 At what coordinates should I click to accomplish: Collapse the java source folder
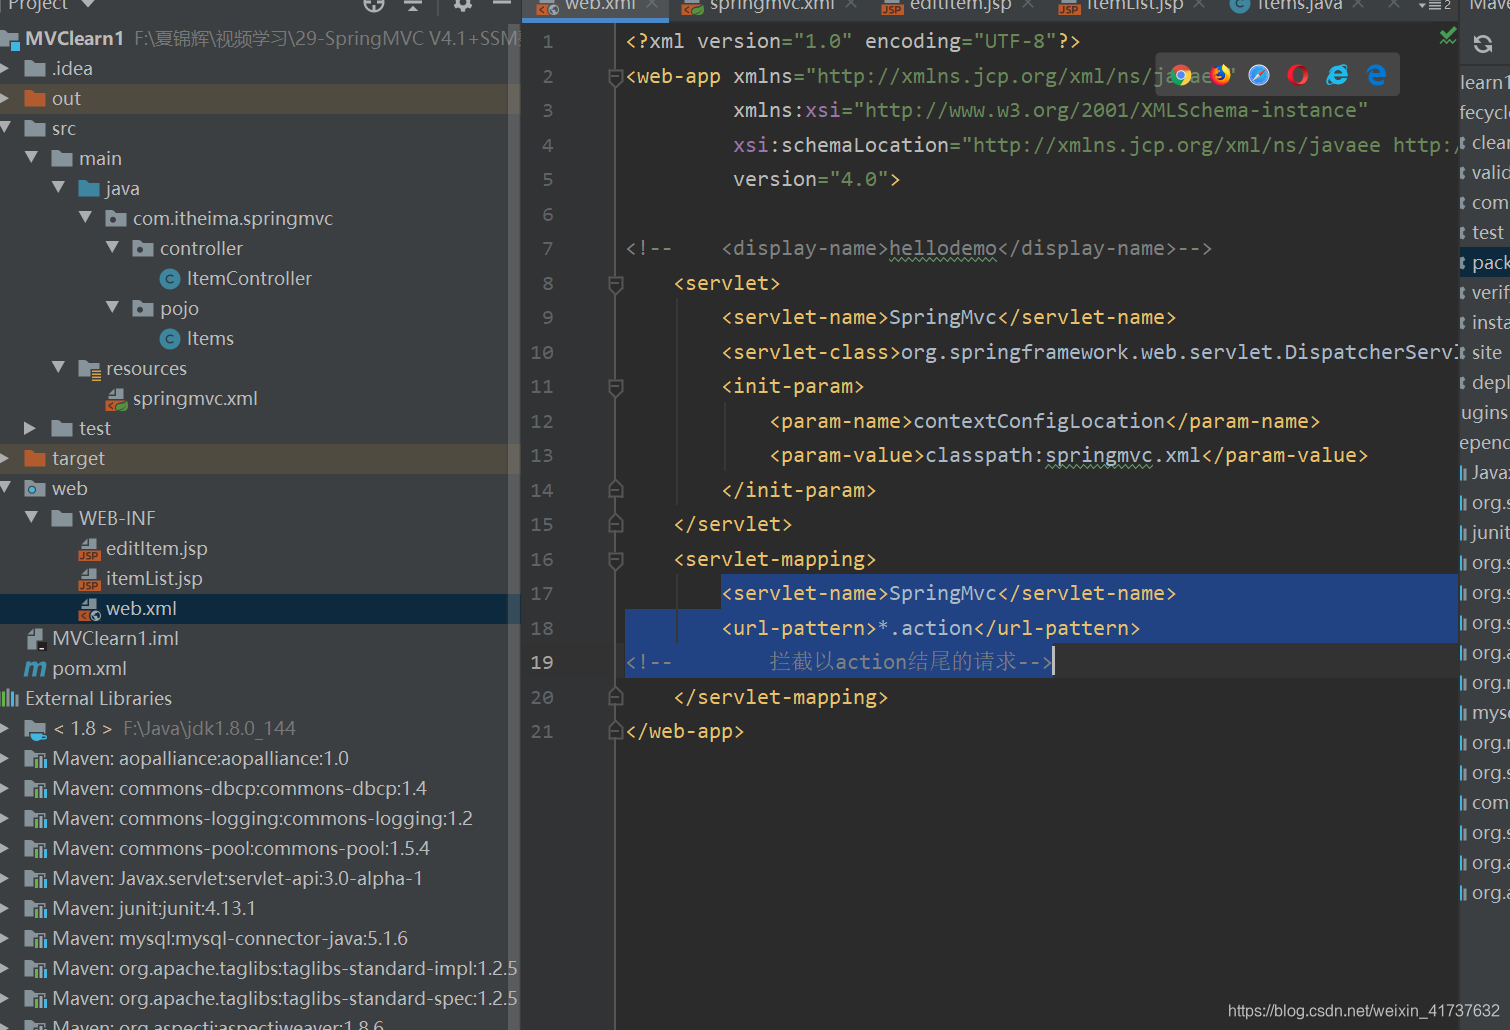click(x=58, y=188)
